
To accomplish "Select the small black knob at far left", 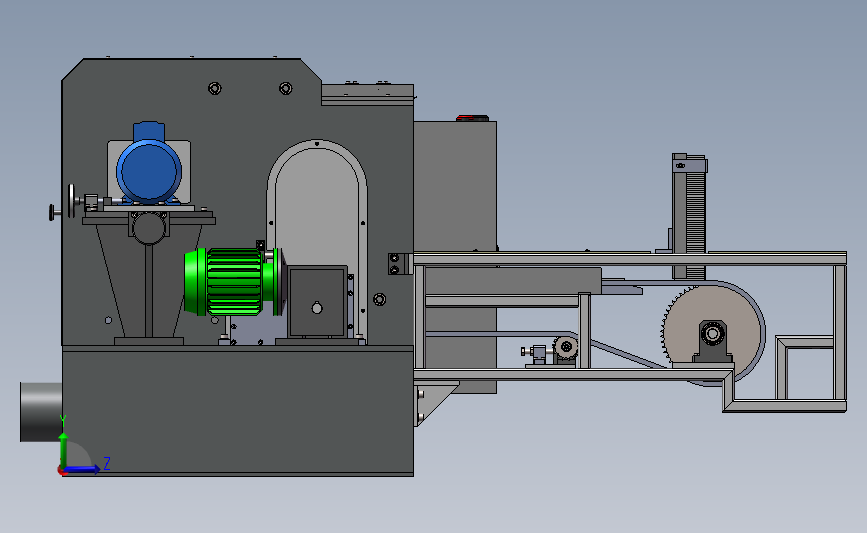I will pos(52,212).
